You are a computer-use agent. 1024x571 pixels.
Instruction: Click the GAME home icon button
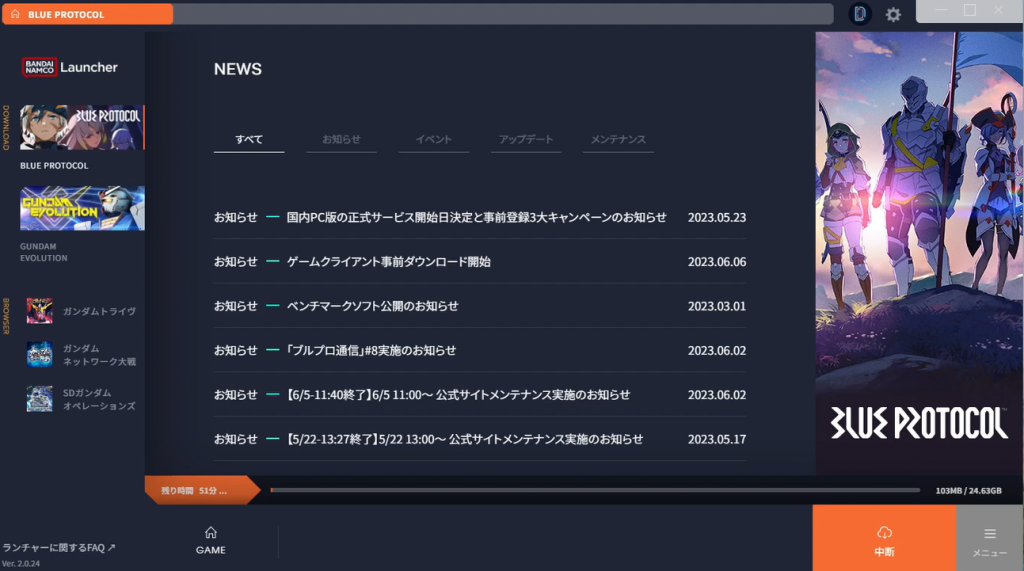point(210,540)
